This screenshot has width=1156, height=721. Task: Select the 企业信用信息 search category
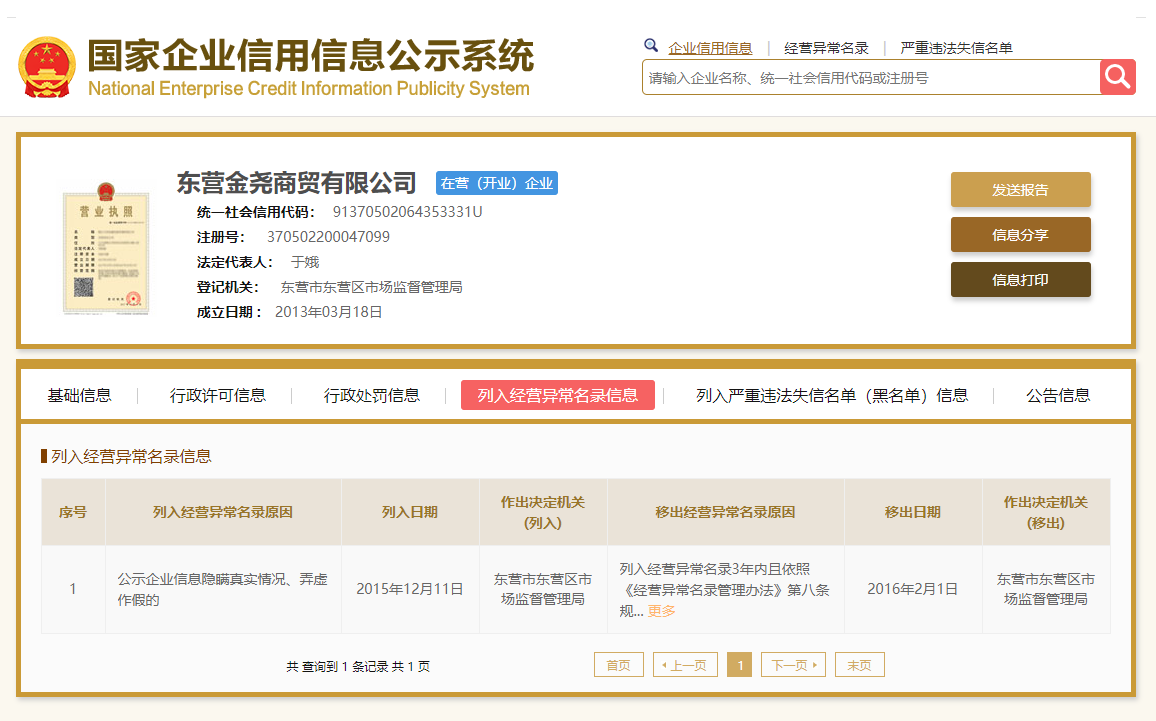click(710, 48)
